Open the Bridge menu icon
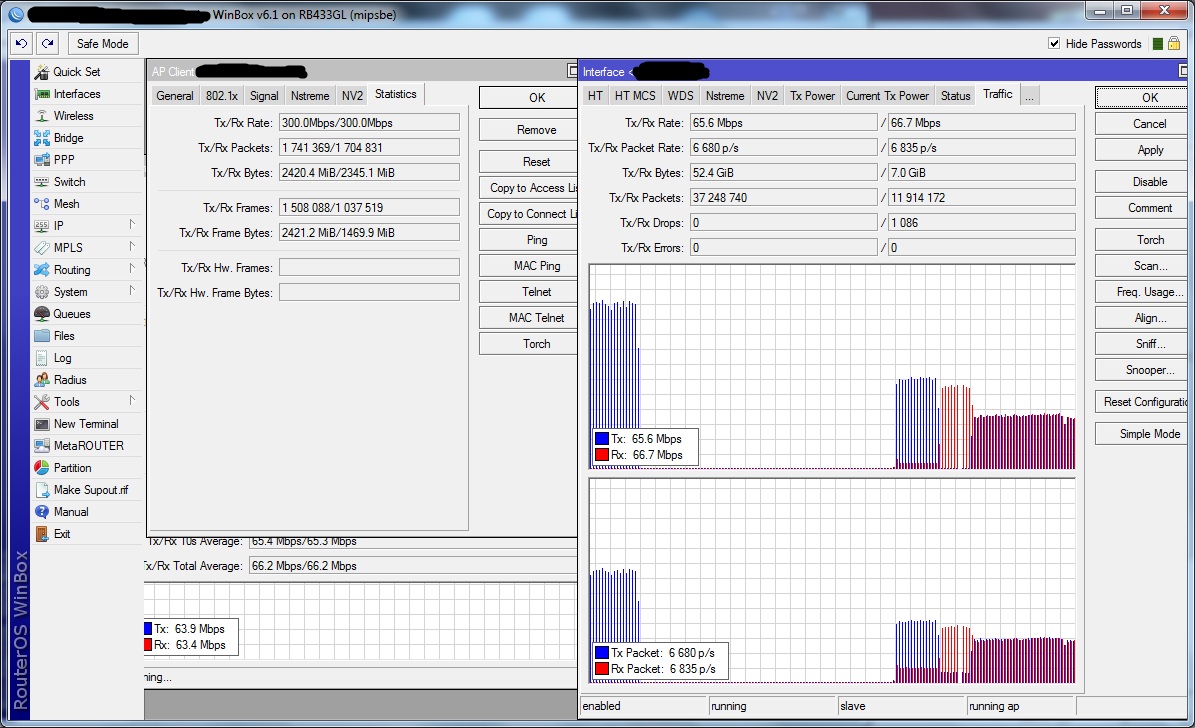Screen dimensions: 1195x728 (42, 138)
